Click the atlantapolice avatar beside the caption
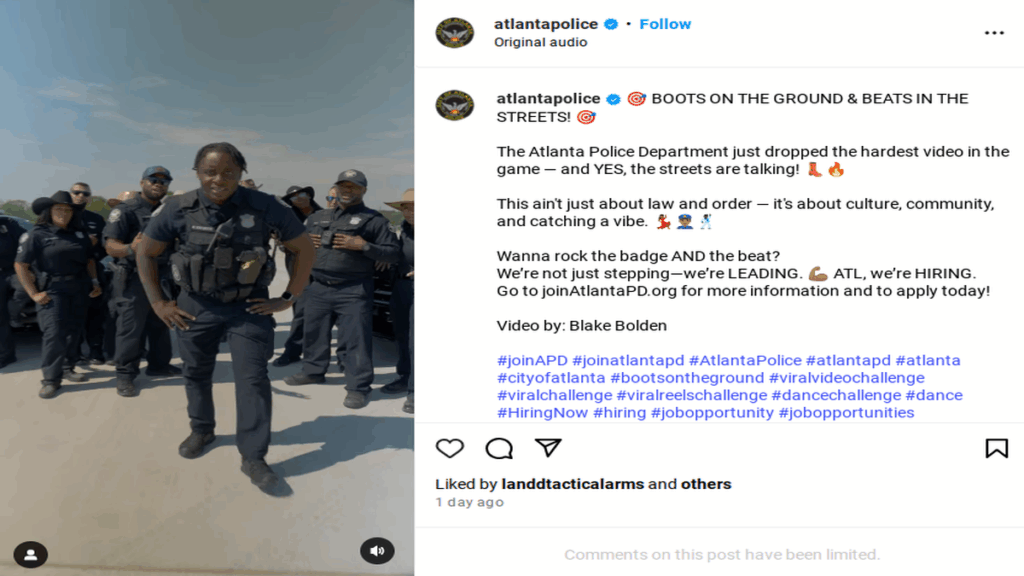 455,105
